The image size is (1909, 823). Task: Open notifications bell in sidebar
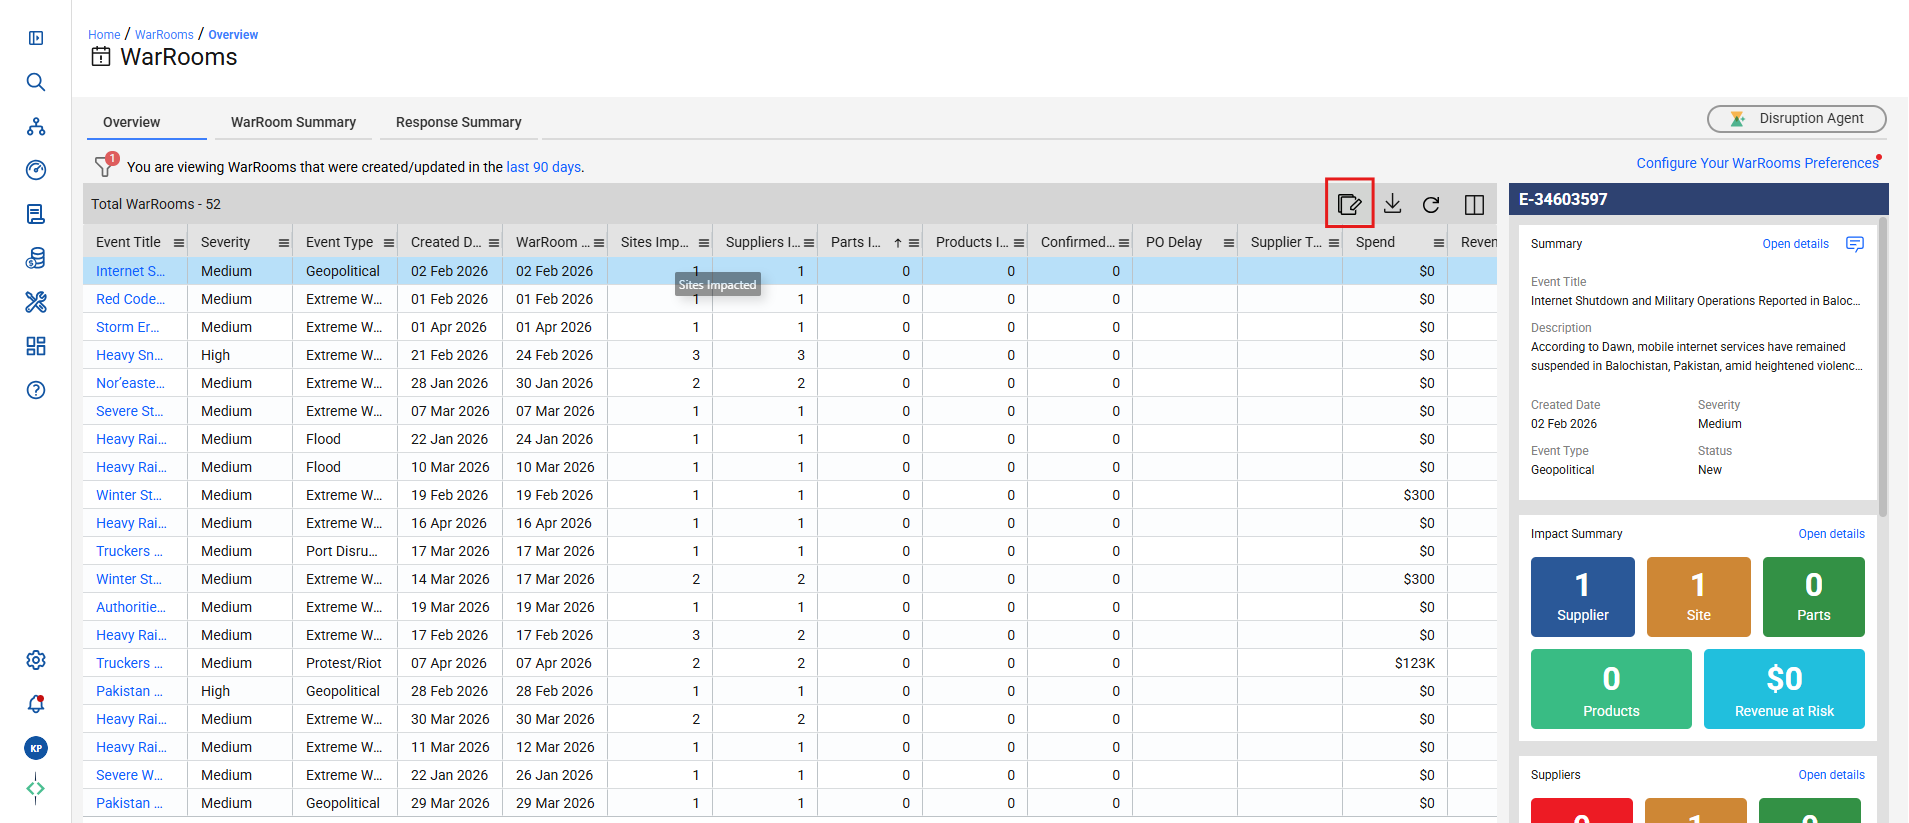pos(36,704)
